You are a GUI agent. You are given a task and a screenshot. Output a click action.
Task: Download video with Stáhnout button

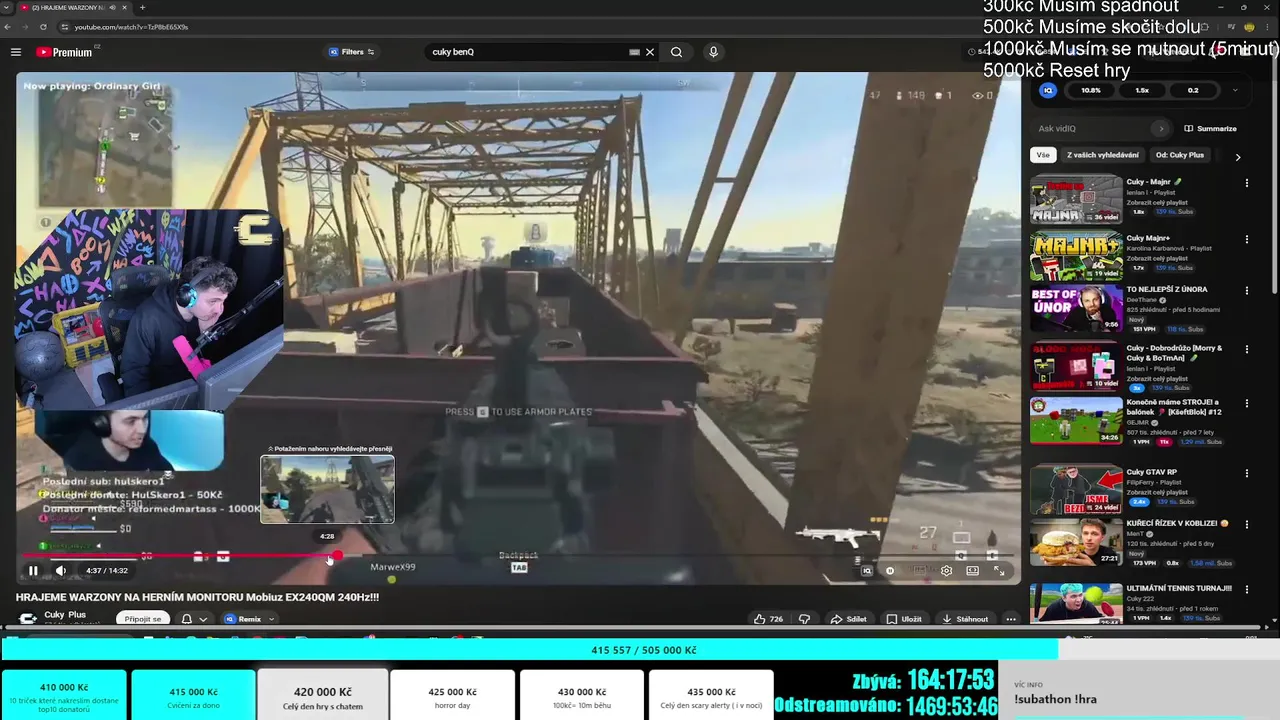[x=965, y=619]
